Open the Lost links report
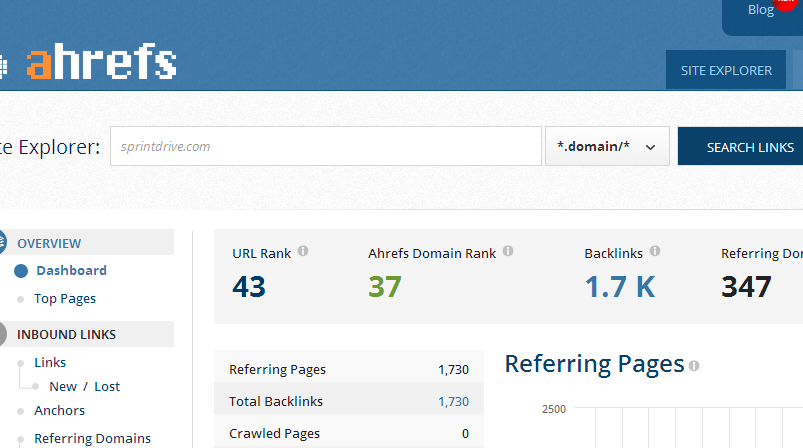This screenshot has height=448, width=803. point(107,387)
